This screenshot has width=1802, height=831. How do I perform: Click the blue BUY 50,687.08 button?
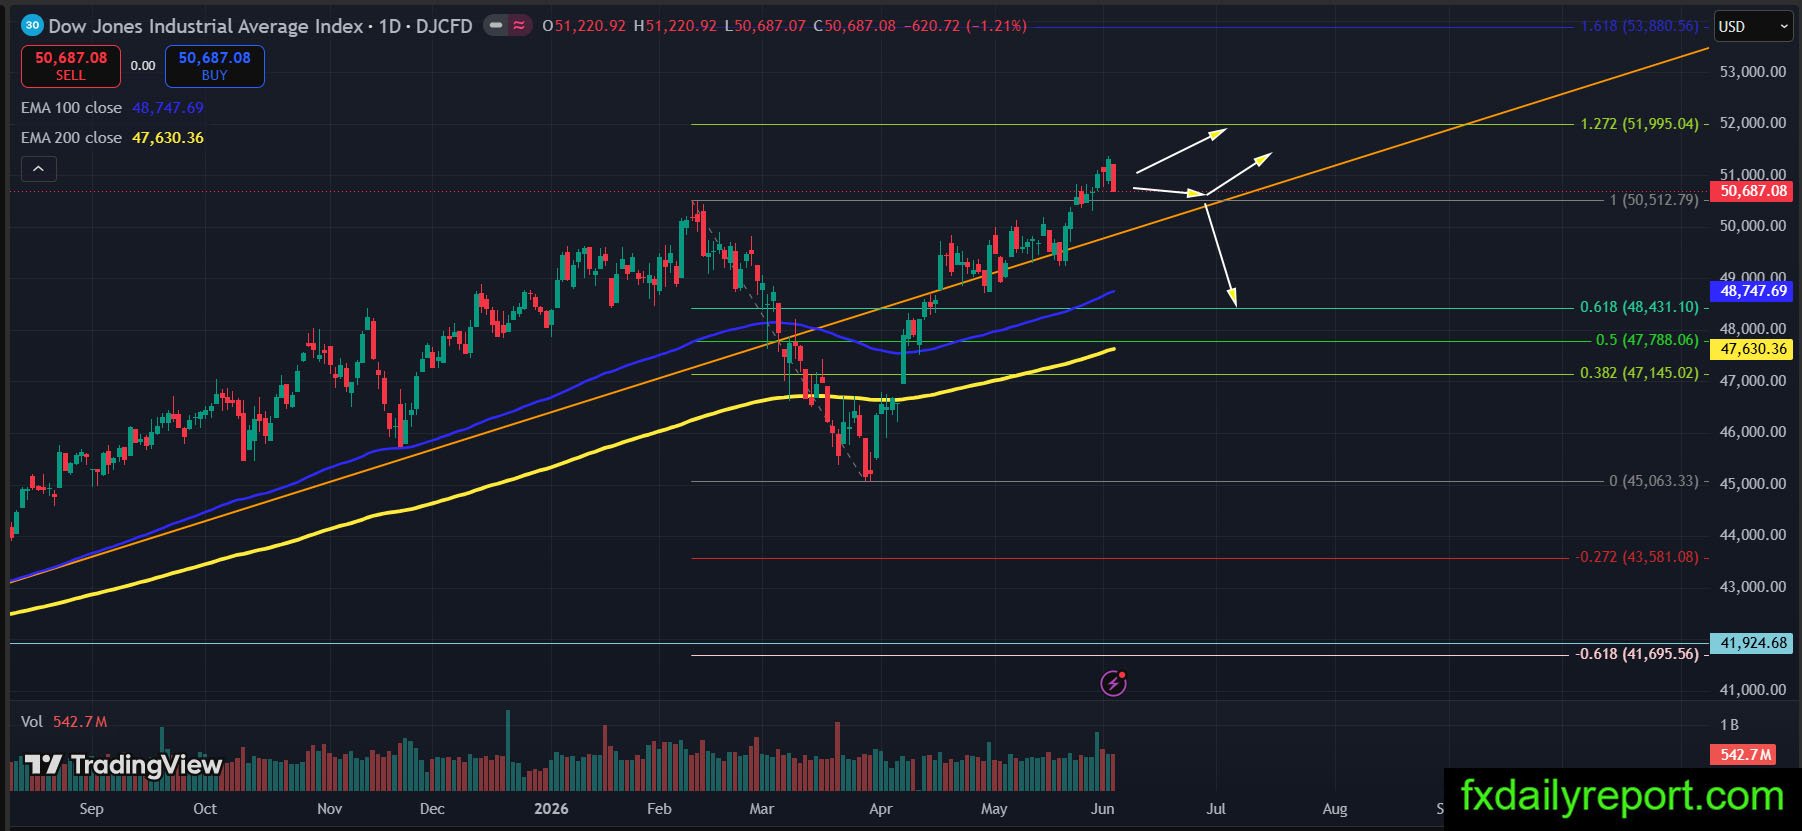(215, 66)
